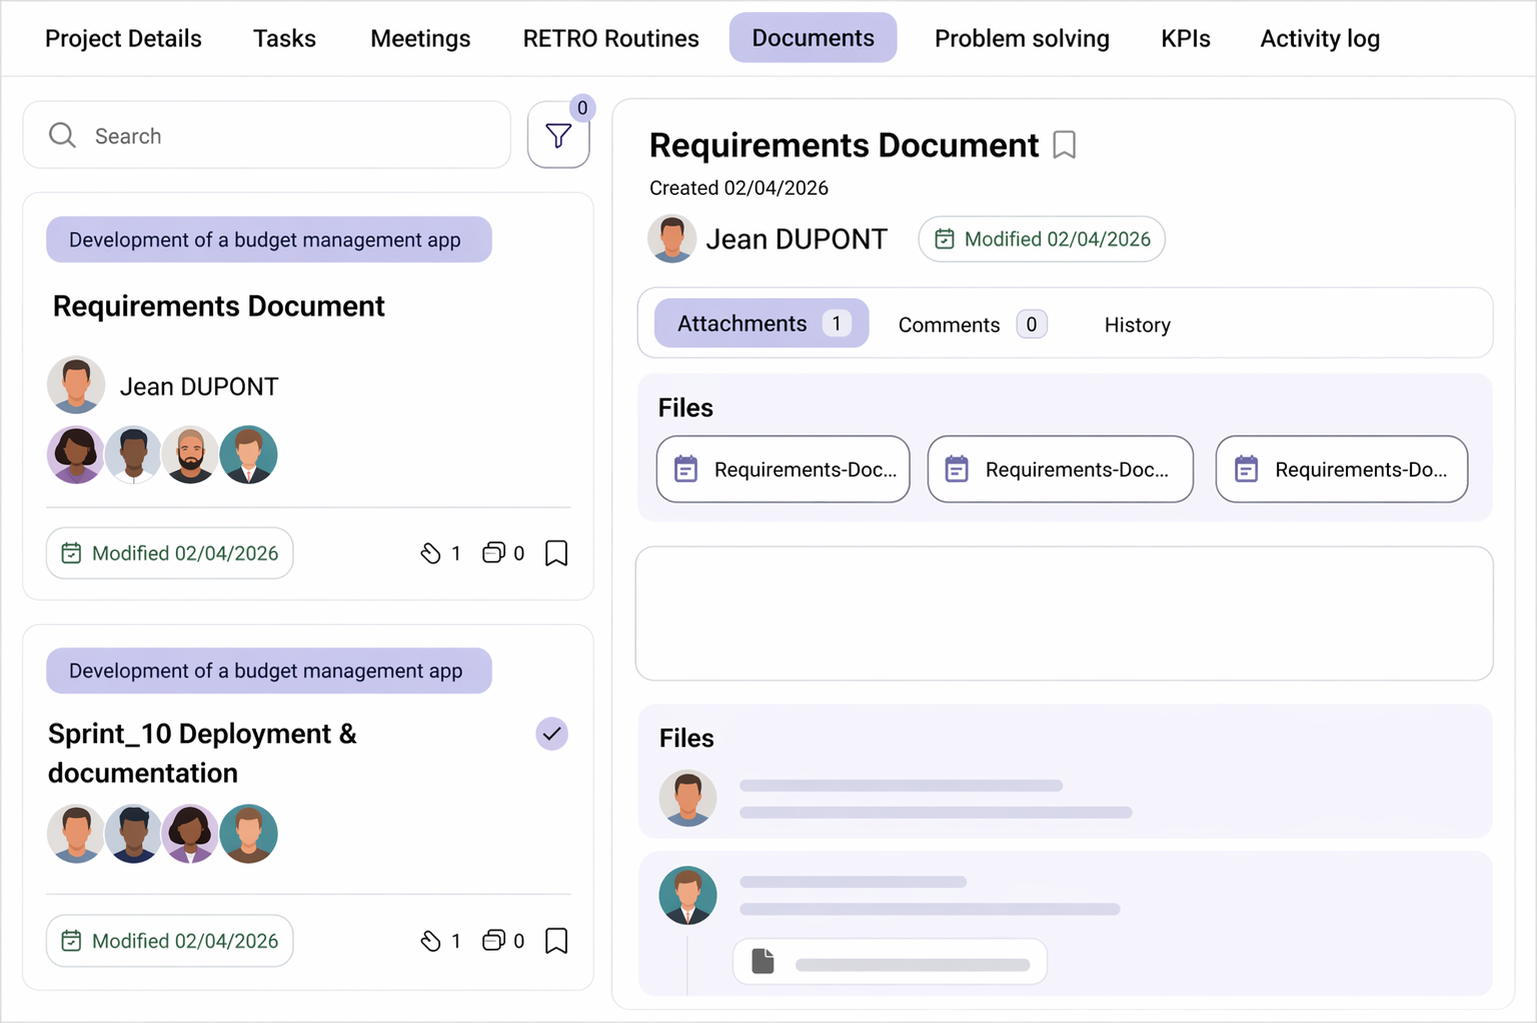Switch to the Tasks tab

(284, 39)
